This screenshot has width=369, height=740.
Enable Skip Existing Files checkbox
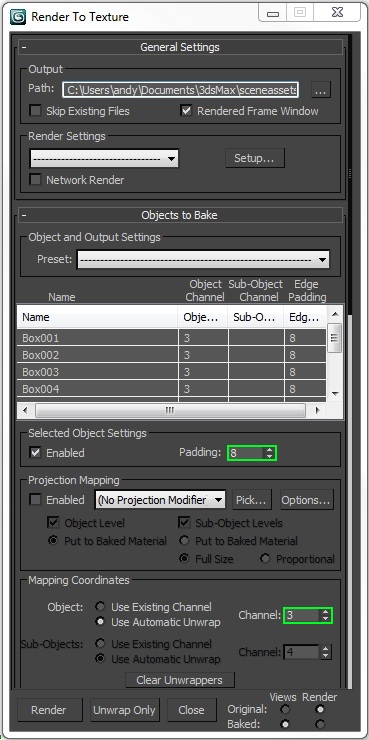coord(35,111)
